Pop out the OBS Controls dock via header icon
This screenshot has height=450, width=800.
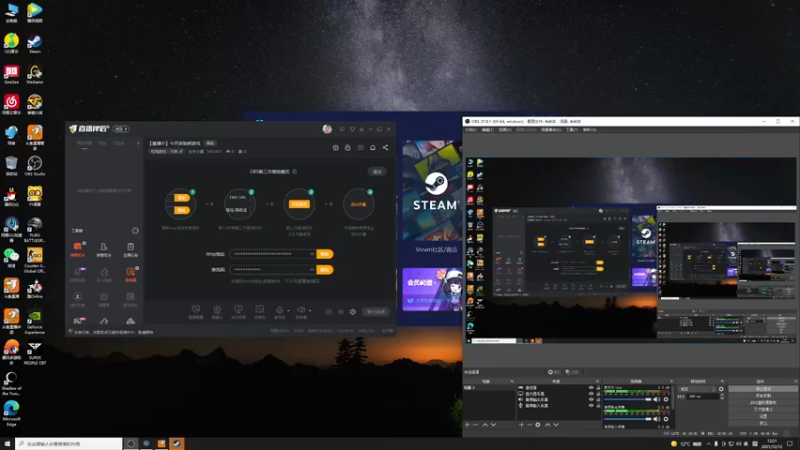coord(795,381)
